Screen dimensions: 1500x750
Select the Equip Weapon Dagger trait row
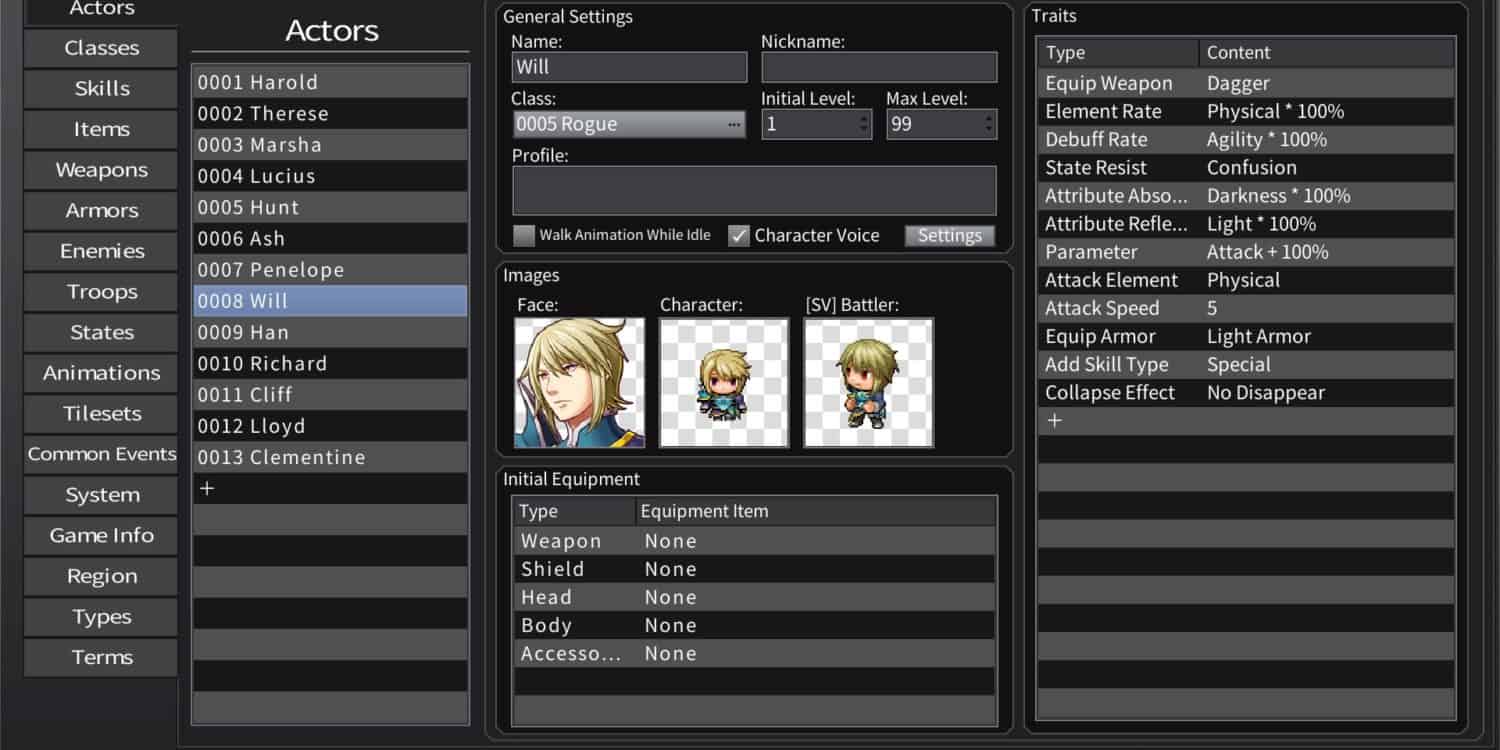click(1245, 84)
